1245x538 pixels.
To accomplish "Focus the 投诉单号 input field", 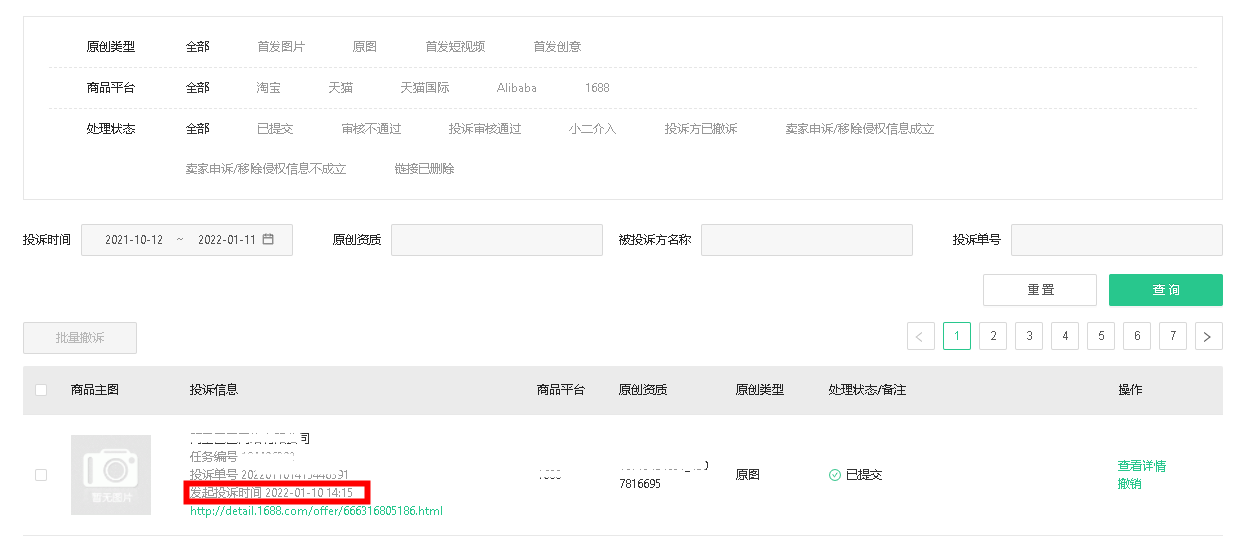I will click(x=1116, y=240).
